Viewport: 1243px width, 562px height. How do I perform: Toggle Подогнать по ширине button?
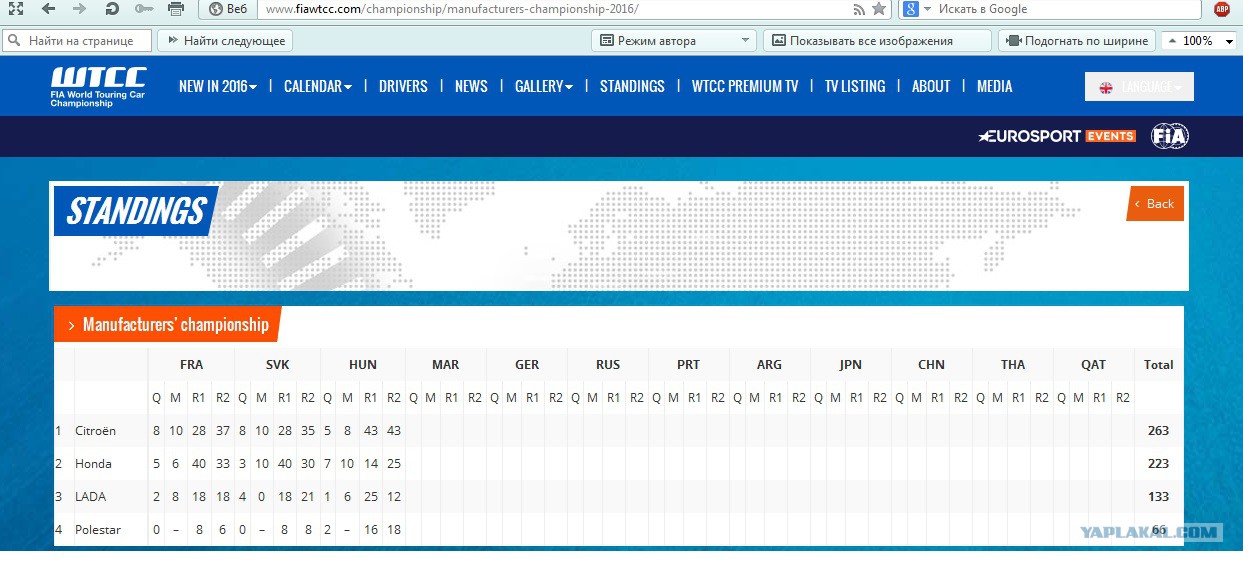pos(1076,41)
